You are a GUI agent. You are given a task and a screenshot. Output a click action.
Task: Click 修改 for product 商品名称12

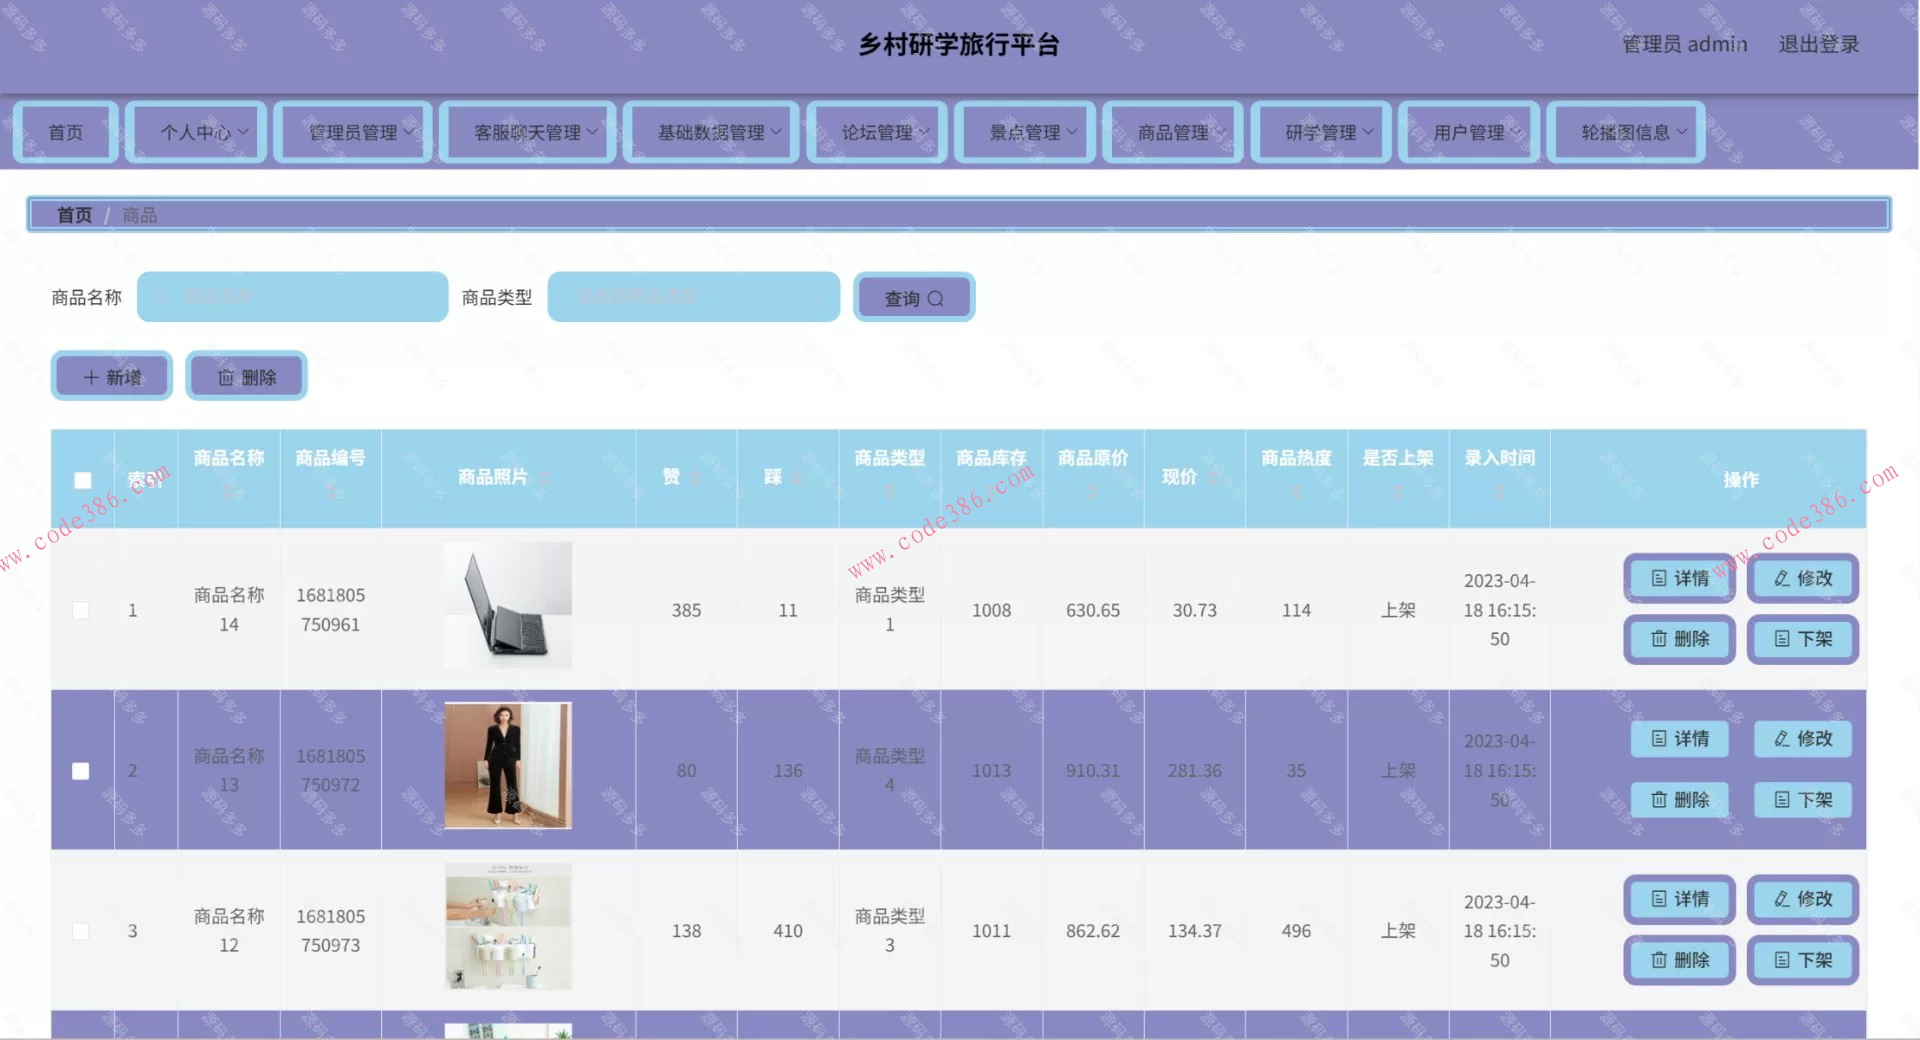(1803, 899)
